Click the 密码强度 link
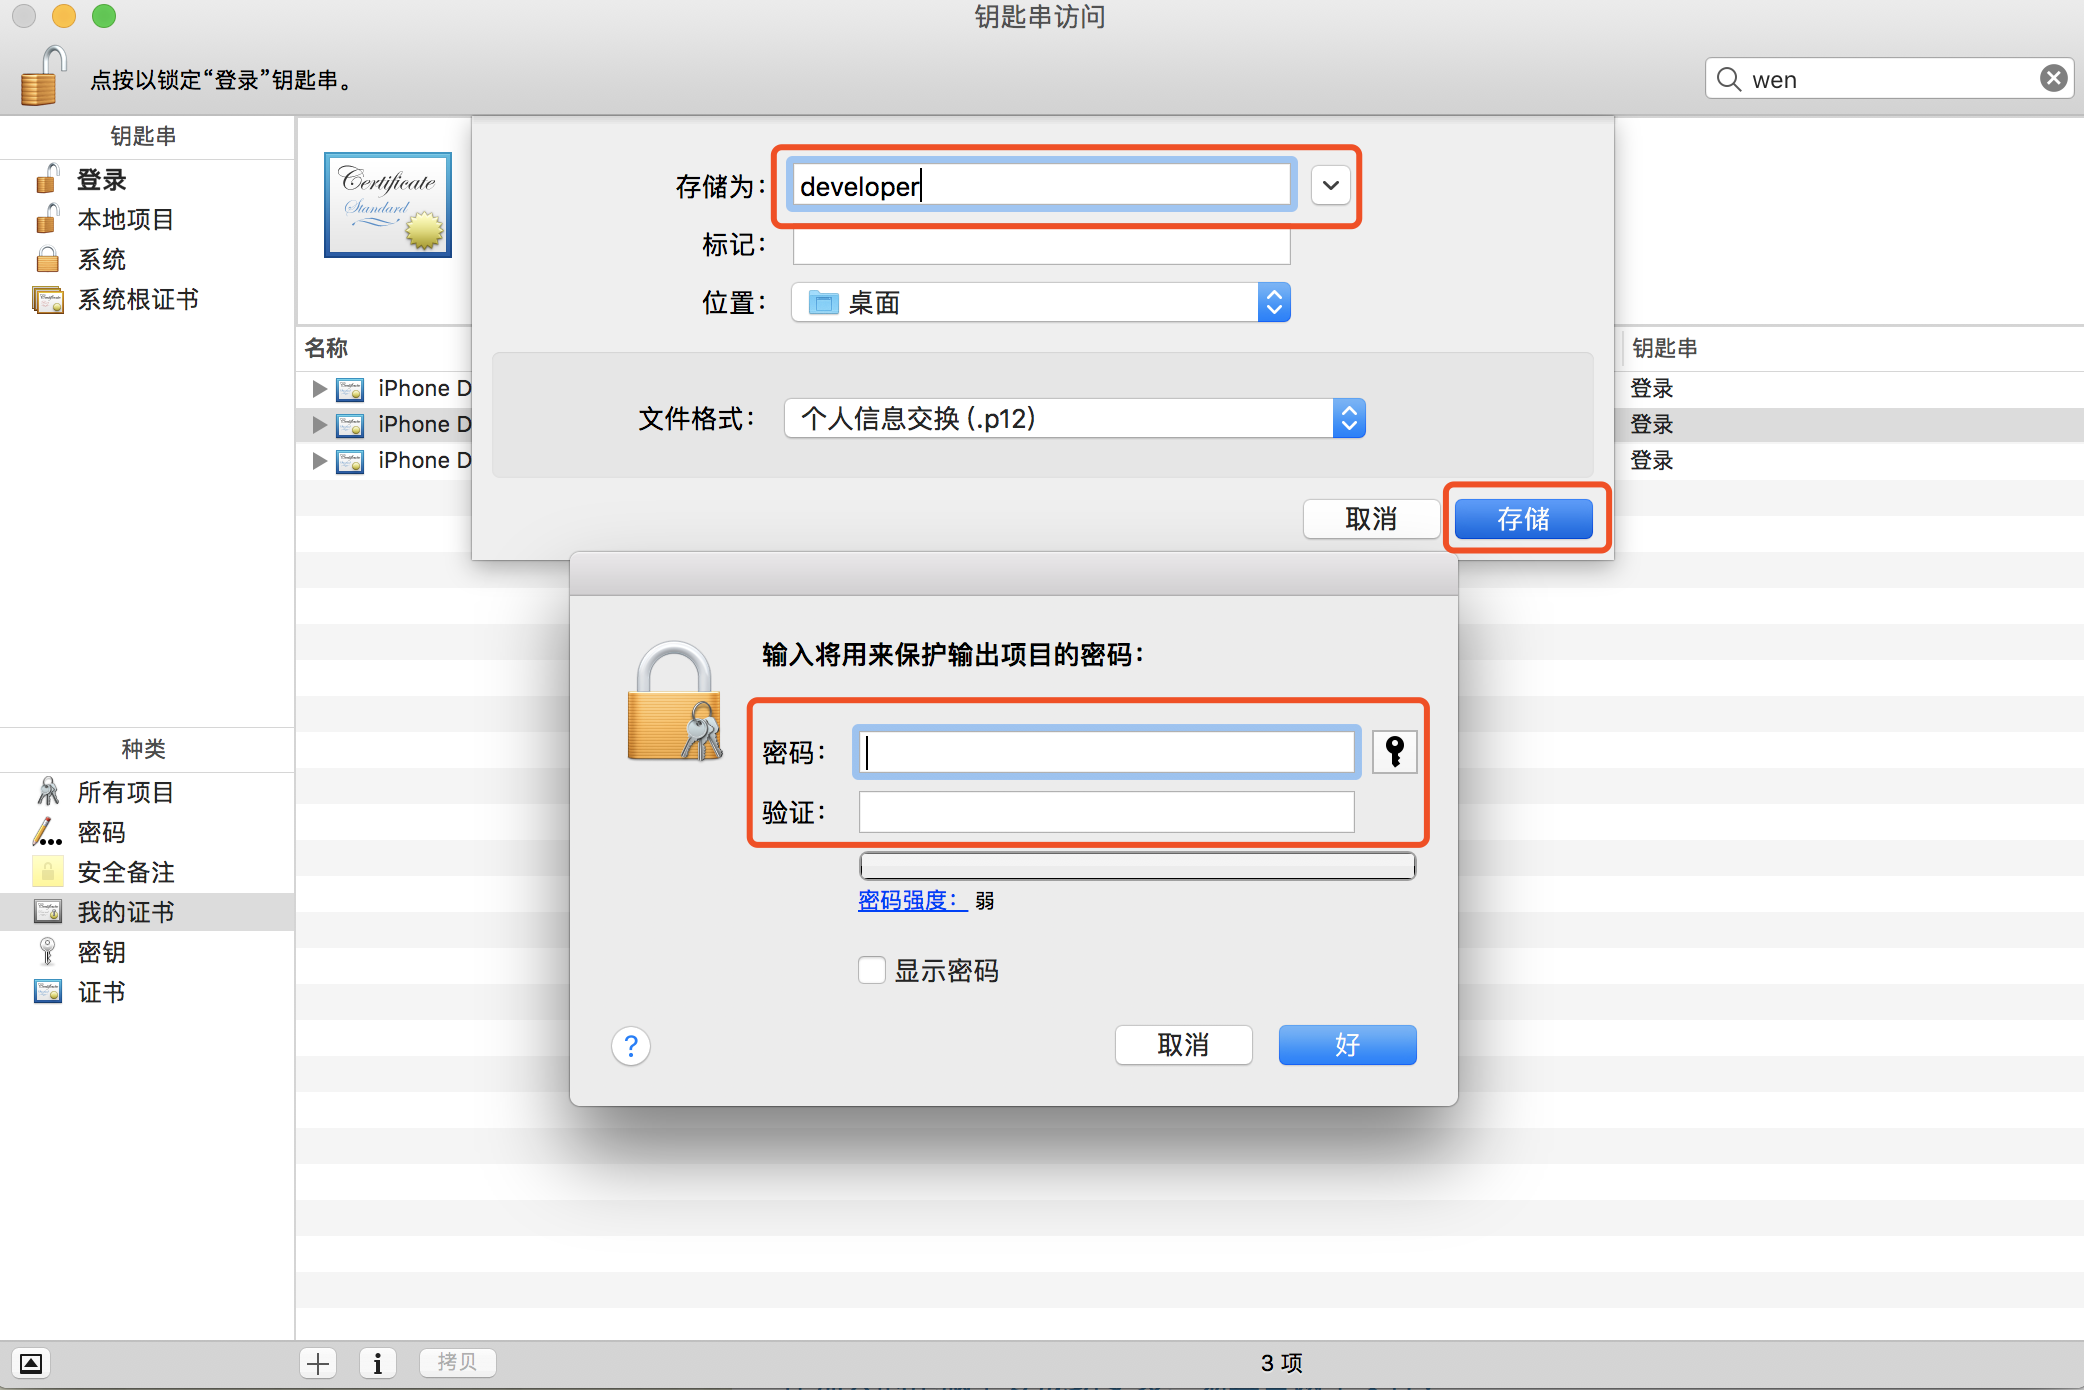Image resolution: width=2084 pixels, height=1390 pixels. pos(911,901)
